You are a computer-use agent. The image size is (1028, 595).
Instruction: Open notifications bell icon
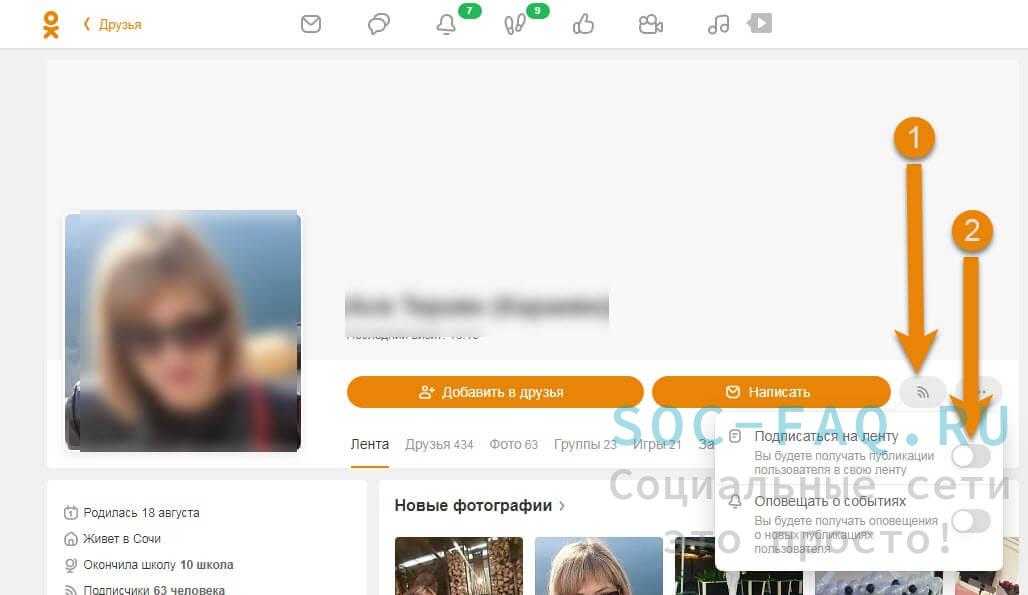tap(447, 25)
